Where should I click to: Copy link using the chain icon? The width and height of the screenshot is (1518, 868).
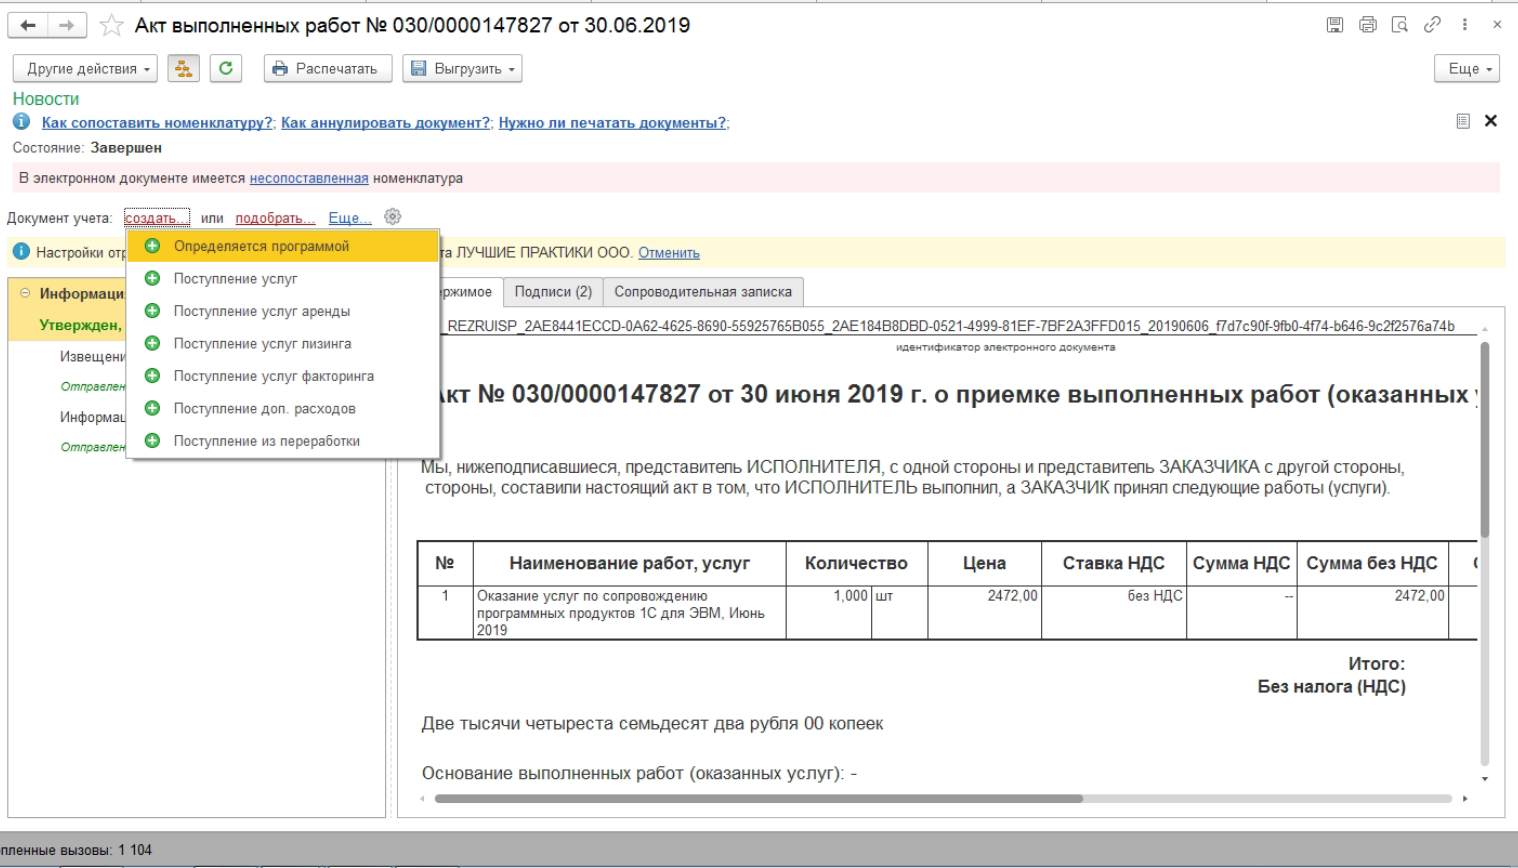point(1432,25)
